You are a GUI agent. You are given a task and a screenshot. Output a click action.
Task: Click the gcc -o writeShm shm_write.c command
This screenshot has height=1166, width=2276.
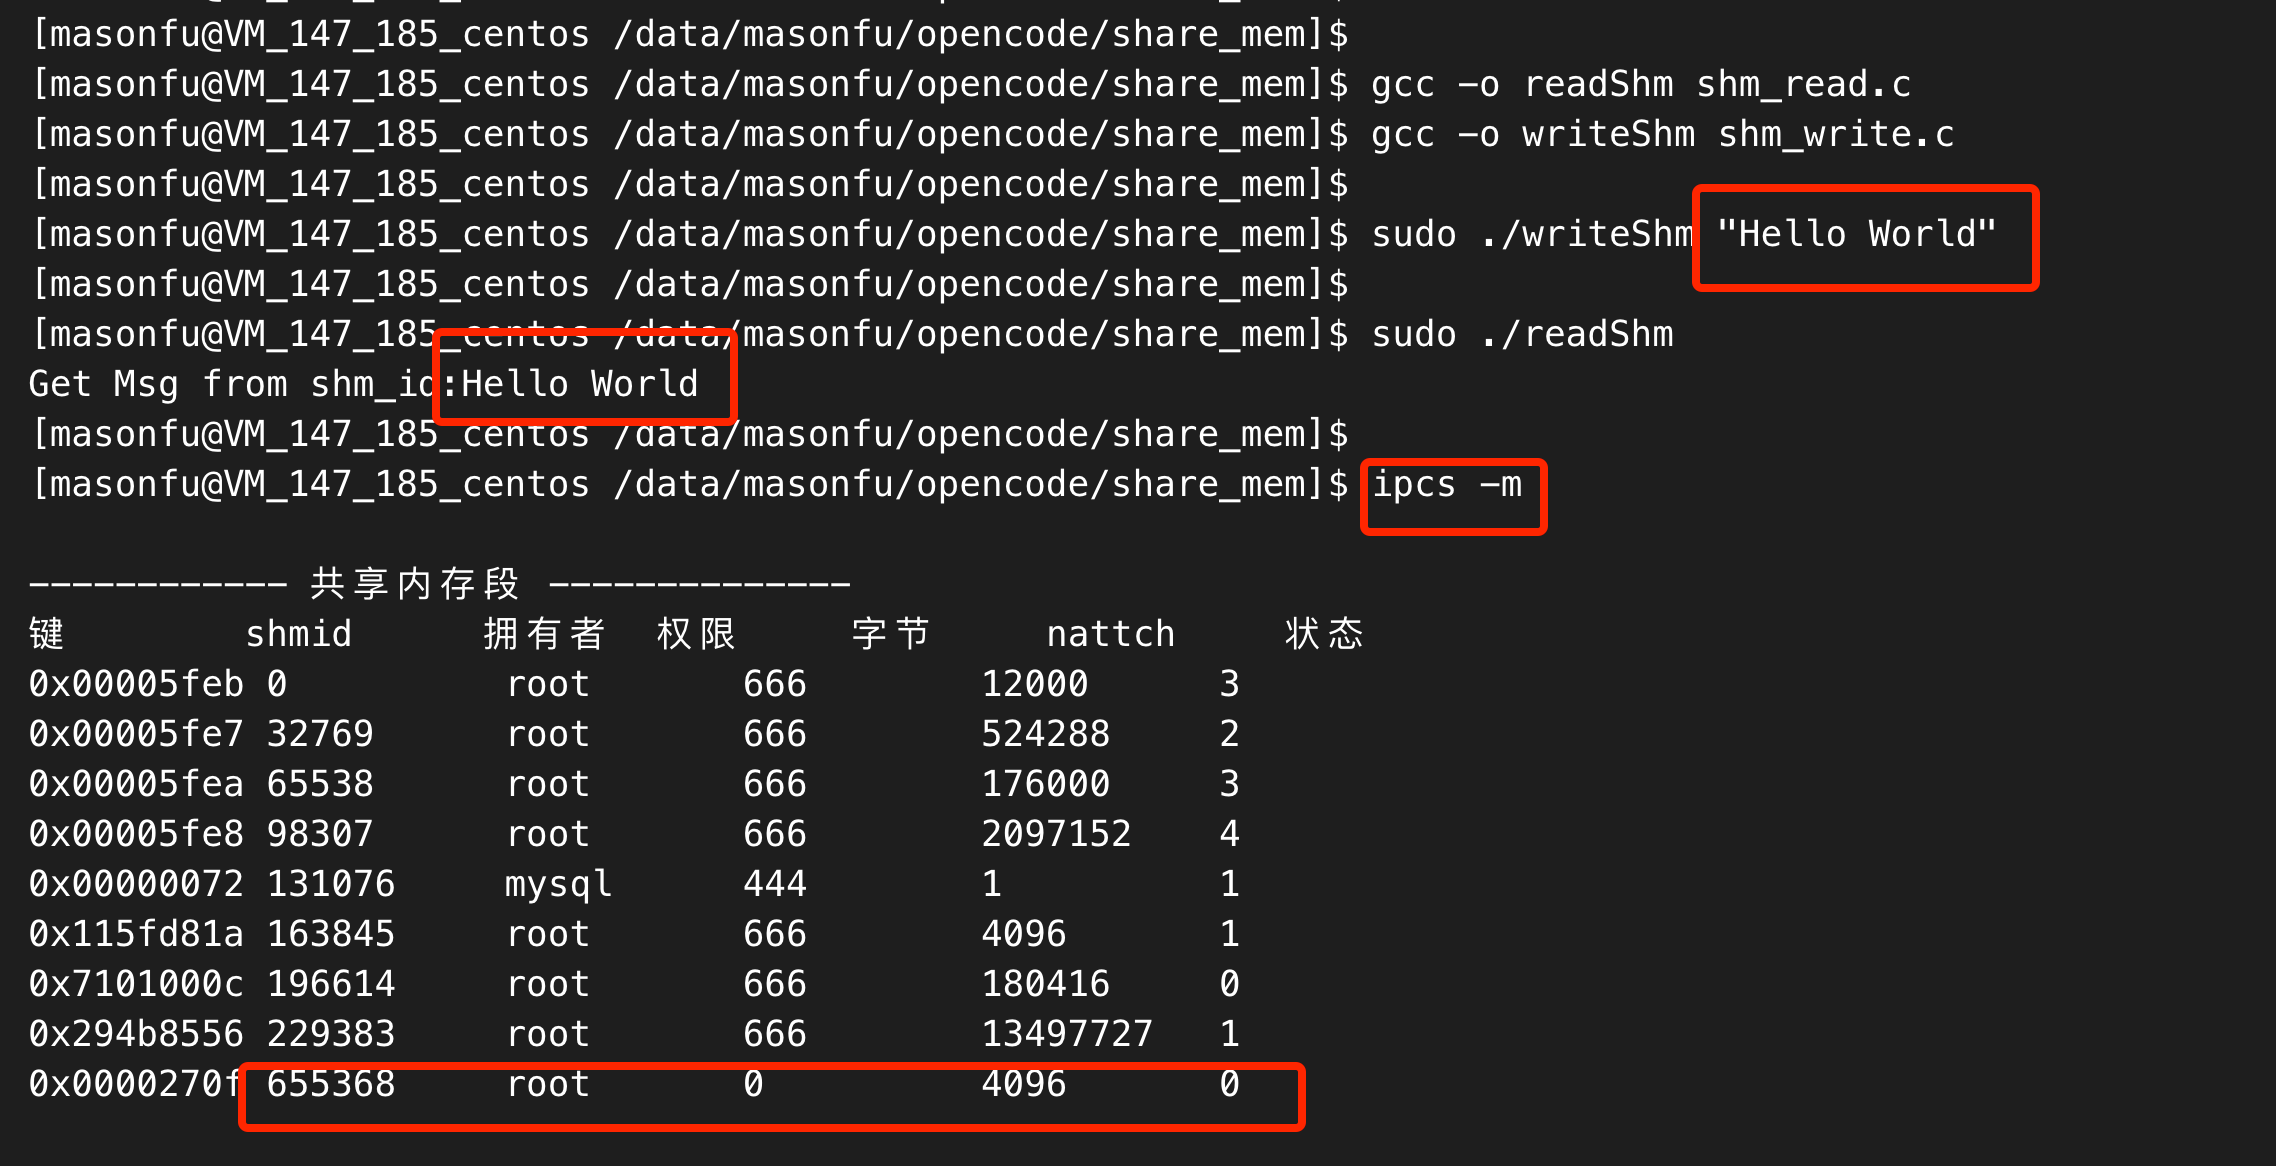(1661, 135)
